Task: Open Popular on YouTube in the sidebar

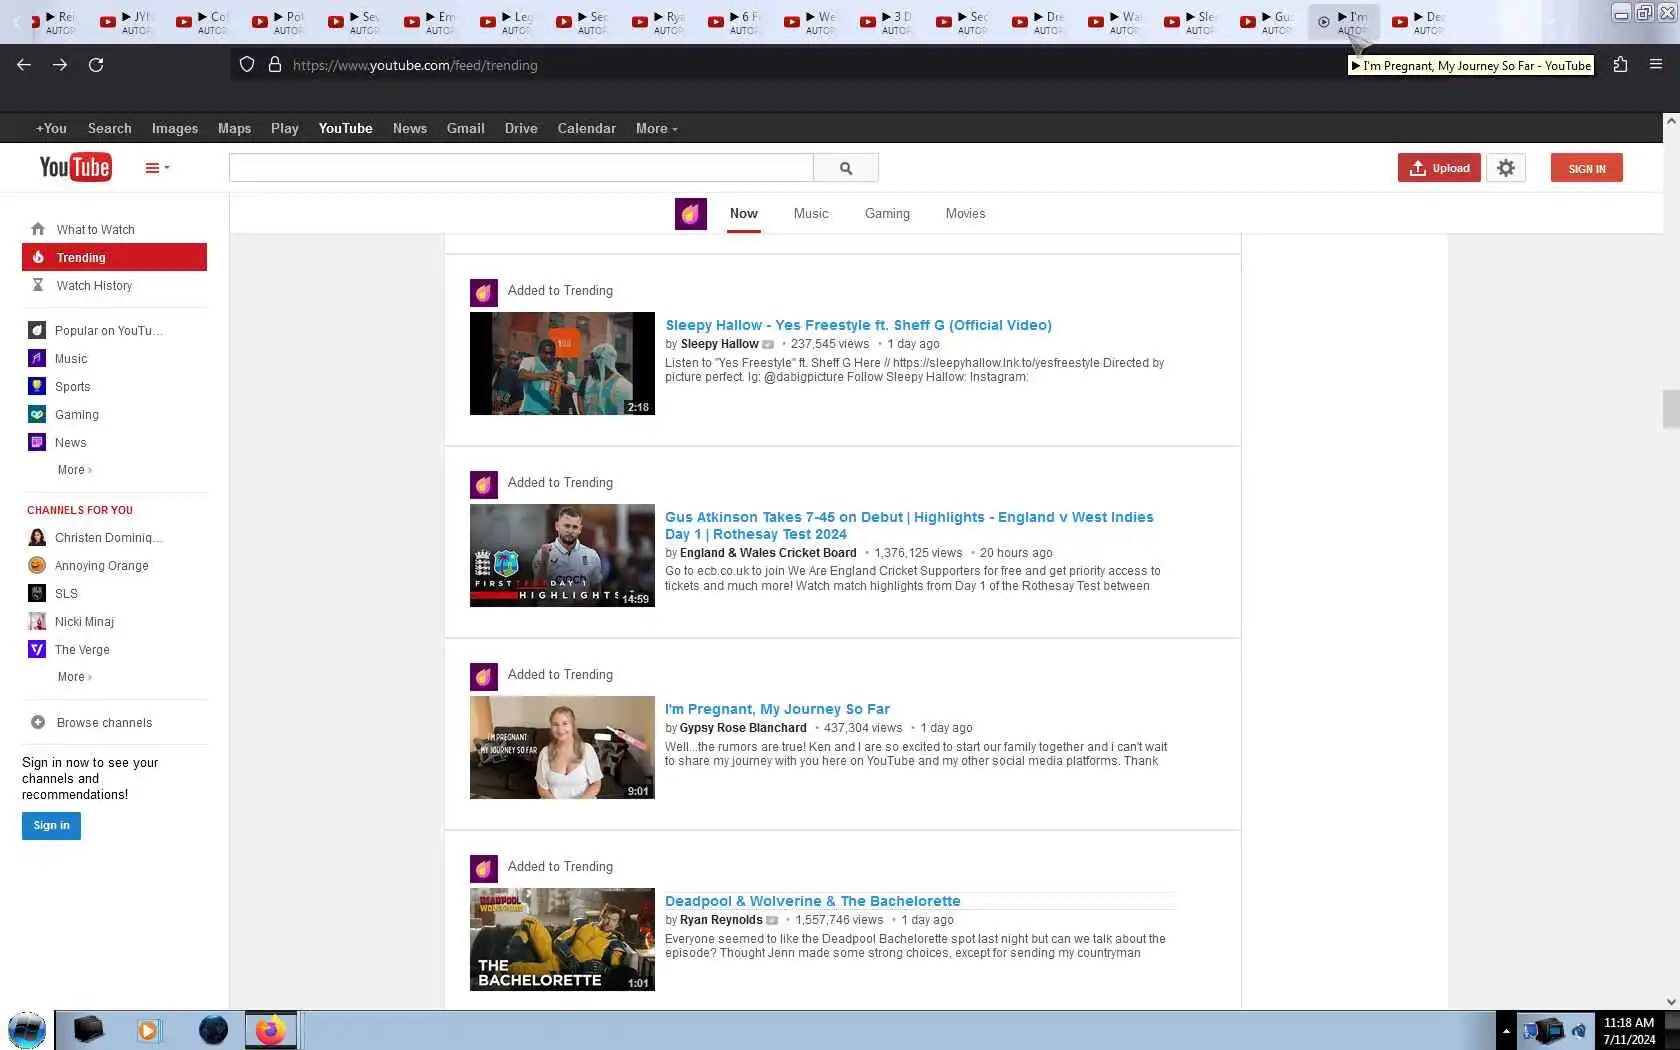Action: pyautogui.click(x=108, y=331)
